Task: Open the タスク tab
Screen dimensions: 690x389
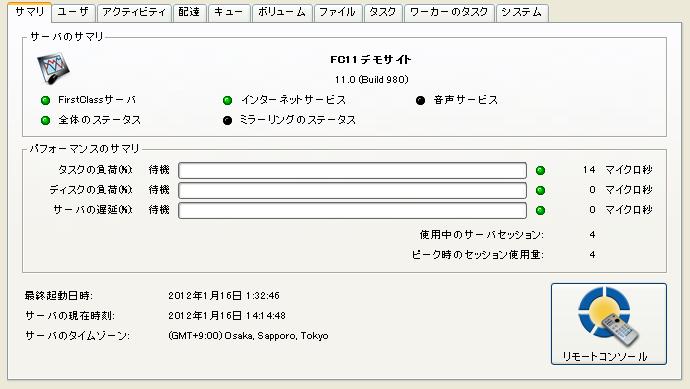Action: click(x=382, y=12)
